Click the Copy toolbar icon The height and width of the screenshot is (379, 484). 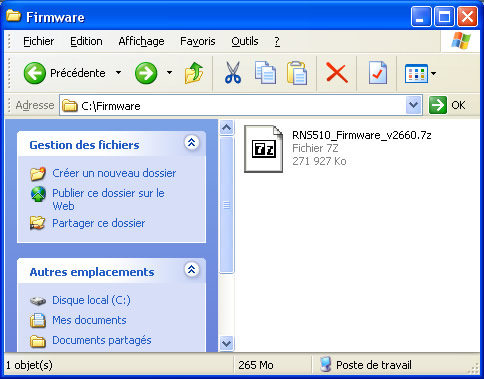[265, 73]
